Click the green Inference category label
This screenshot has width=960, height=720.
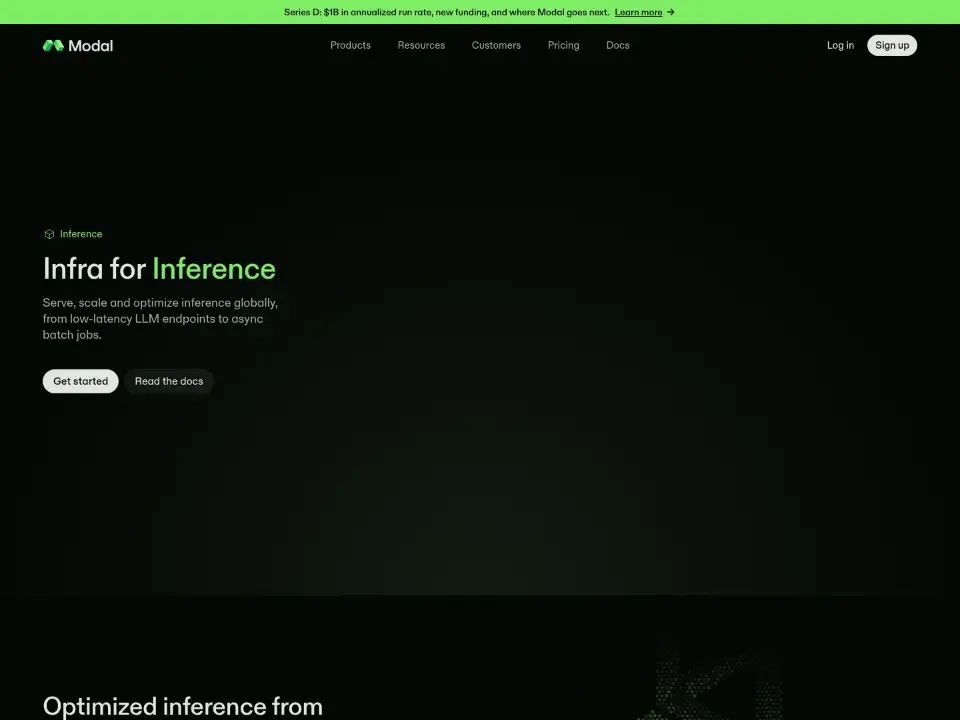click(81, 234)
